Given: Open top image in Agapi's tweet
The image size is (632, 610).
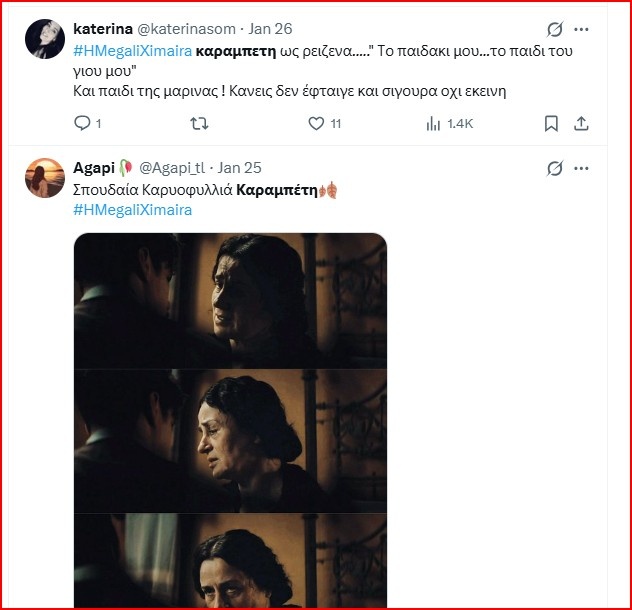Looking at the screenshot, I should [230, 300].
